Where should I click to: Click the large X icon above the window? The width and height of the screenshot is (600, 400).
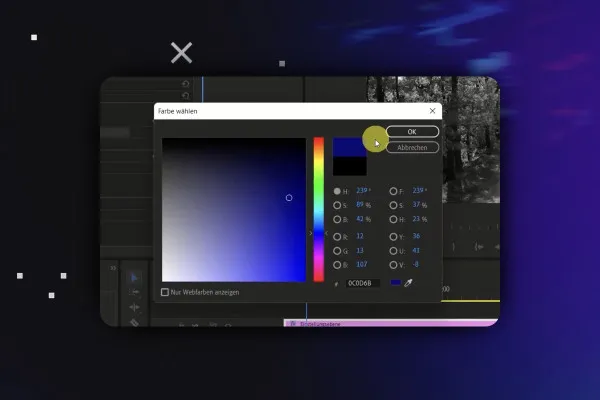(x=181, y=52)
